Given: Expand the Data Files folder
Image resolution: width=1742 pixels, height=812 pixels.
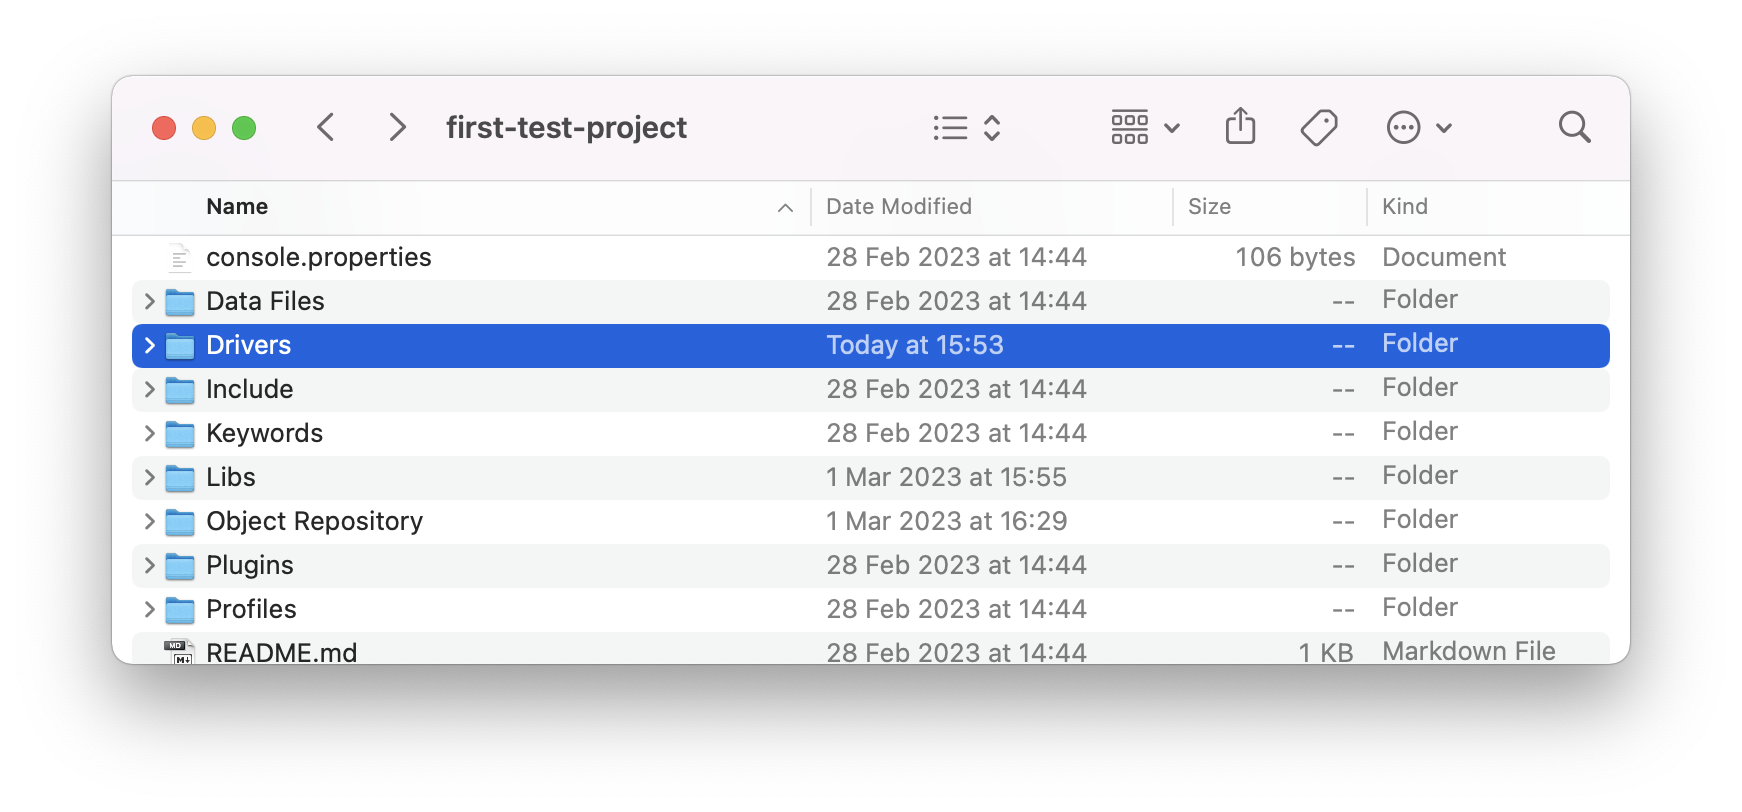Looking at the screenshot, I should click(x=148, y=301).
